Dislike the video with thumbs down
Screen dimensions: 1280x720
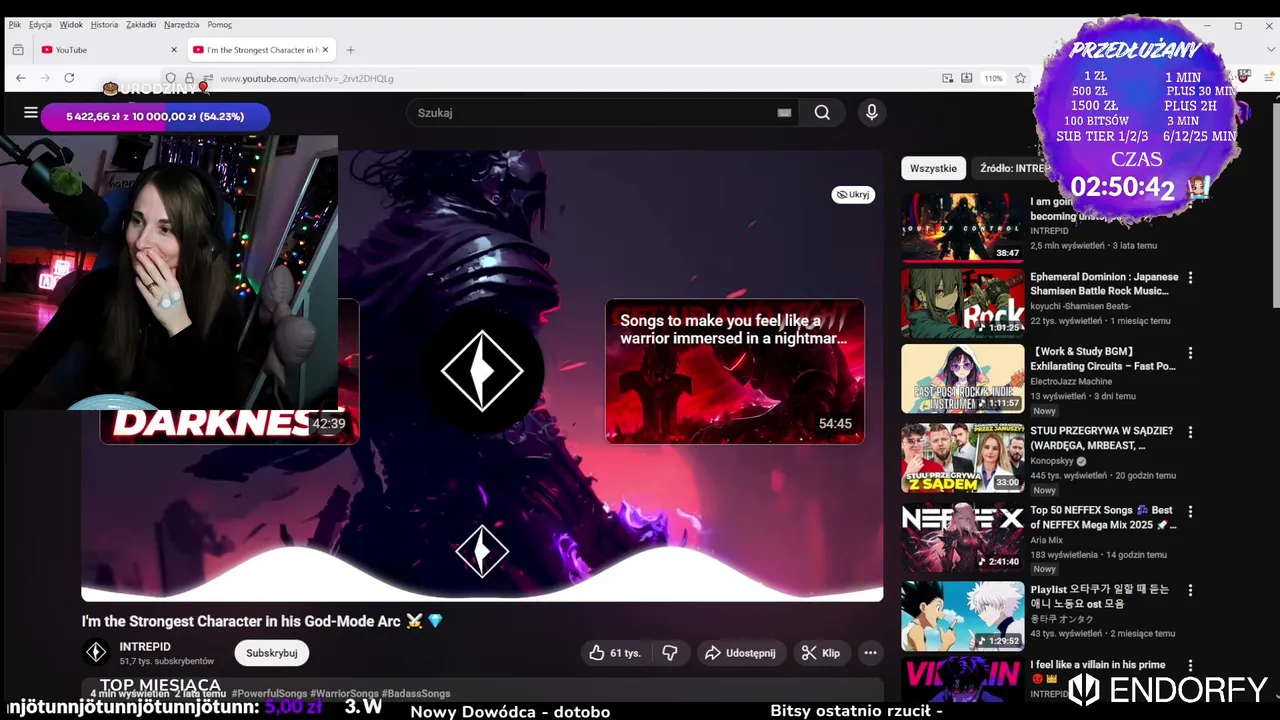pos(670,653)
